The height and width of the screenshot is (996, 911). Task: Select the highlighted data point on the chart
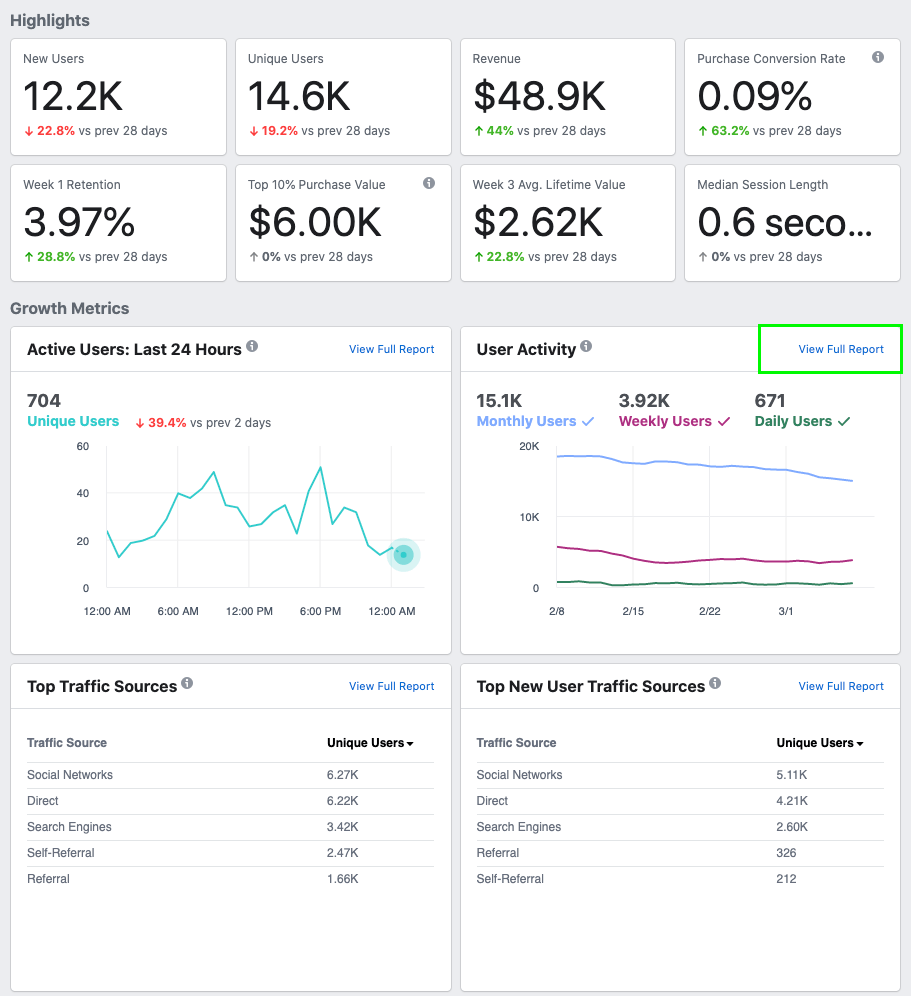click(403, 554)
